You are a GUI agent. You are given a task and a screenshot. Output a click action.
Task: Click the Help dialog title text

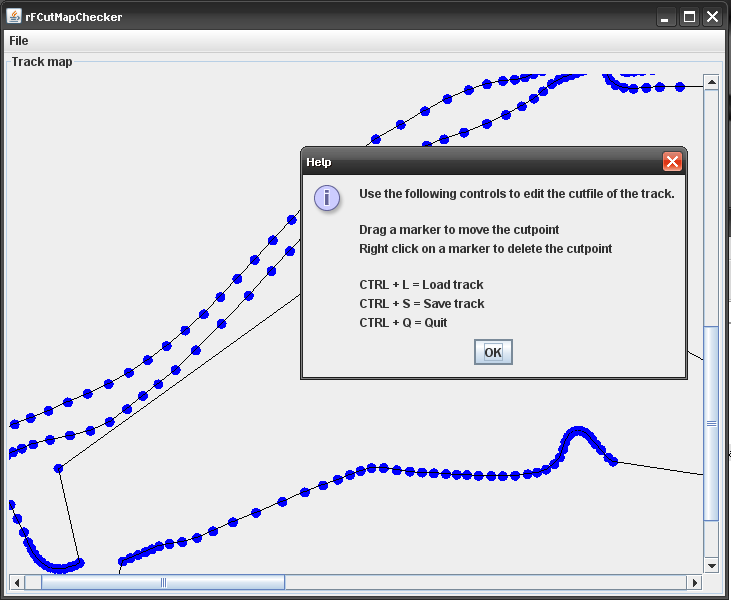coord(318,162)
